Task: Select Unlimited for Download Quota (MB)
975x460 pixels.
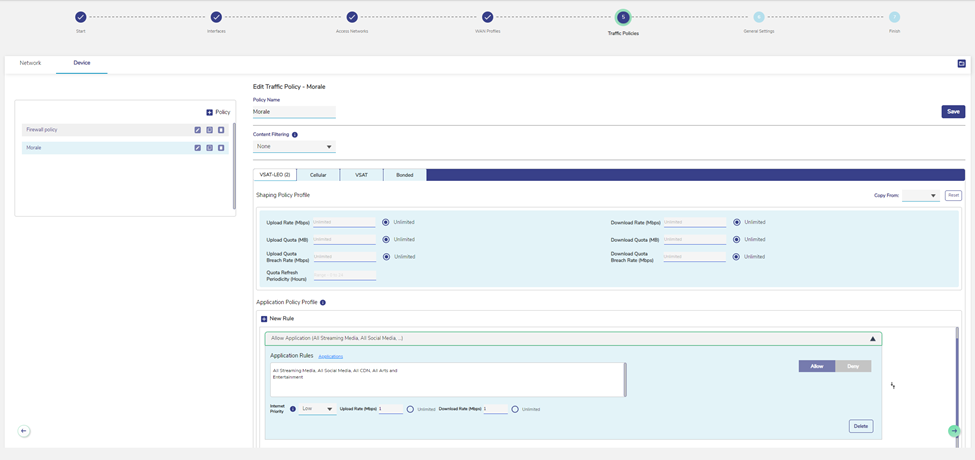Action: [737, 239]
